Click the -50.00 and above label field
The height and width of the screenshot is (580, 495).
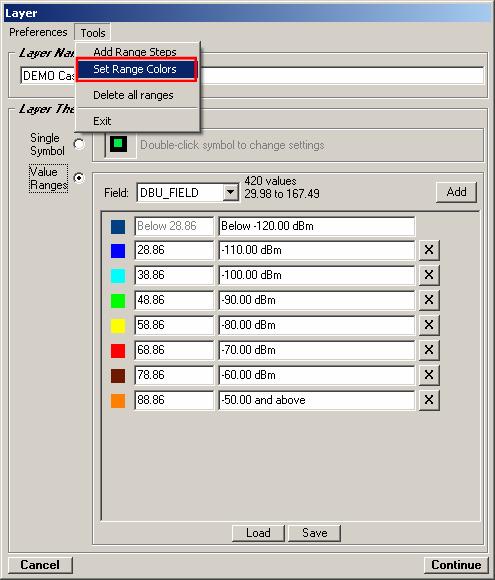click(317, 400)
